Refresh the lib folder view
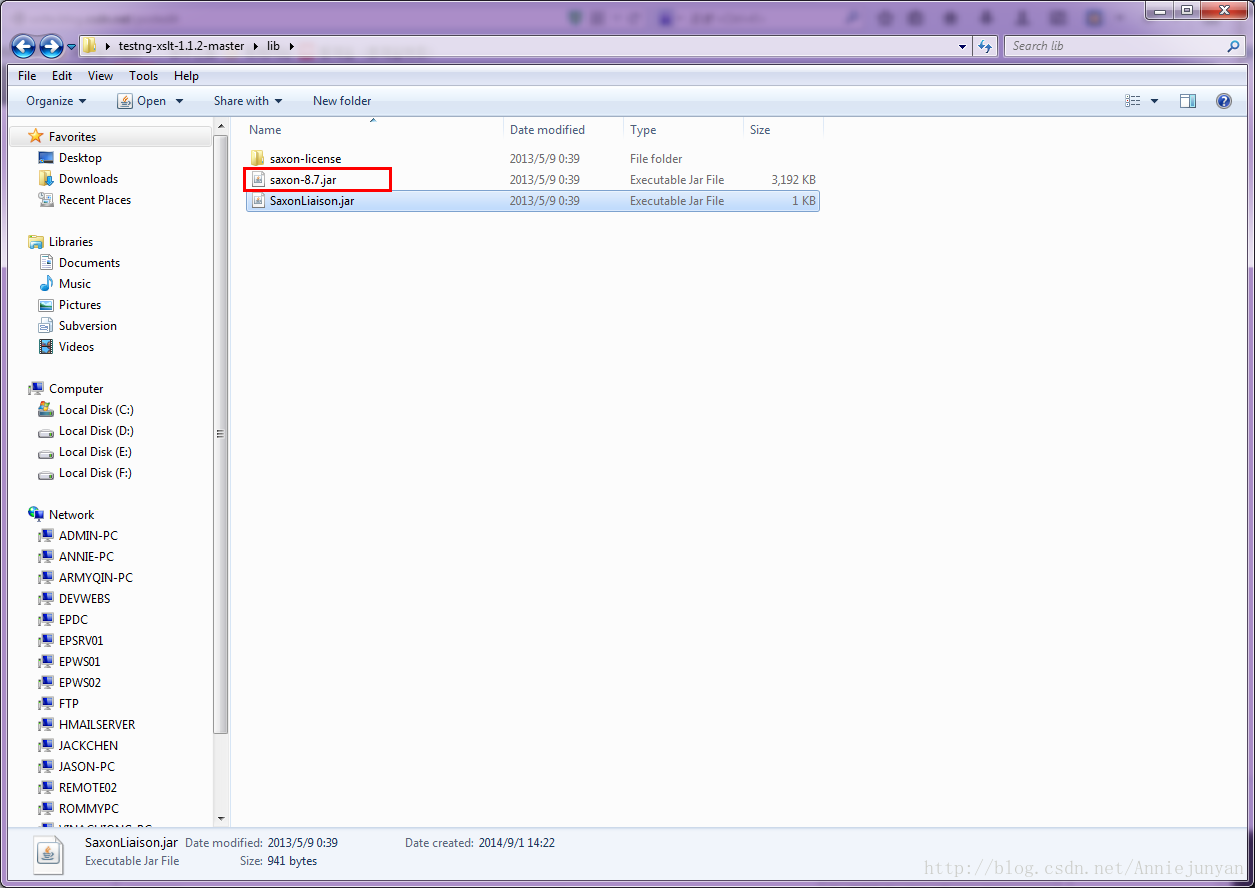 [985, 46]
